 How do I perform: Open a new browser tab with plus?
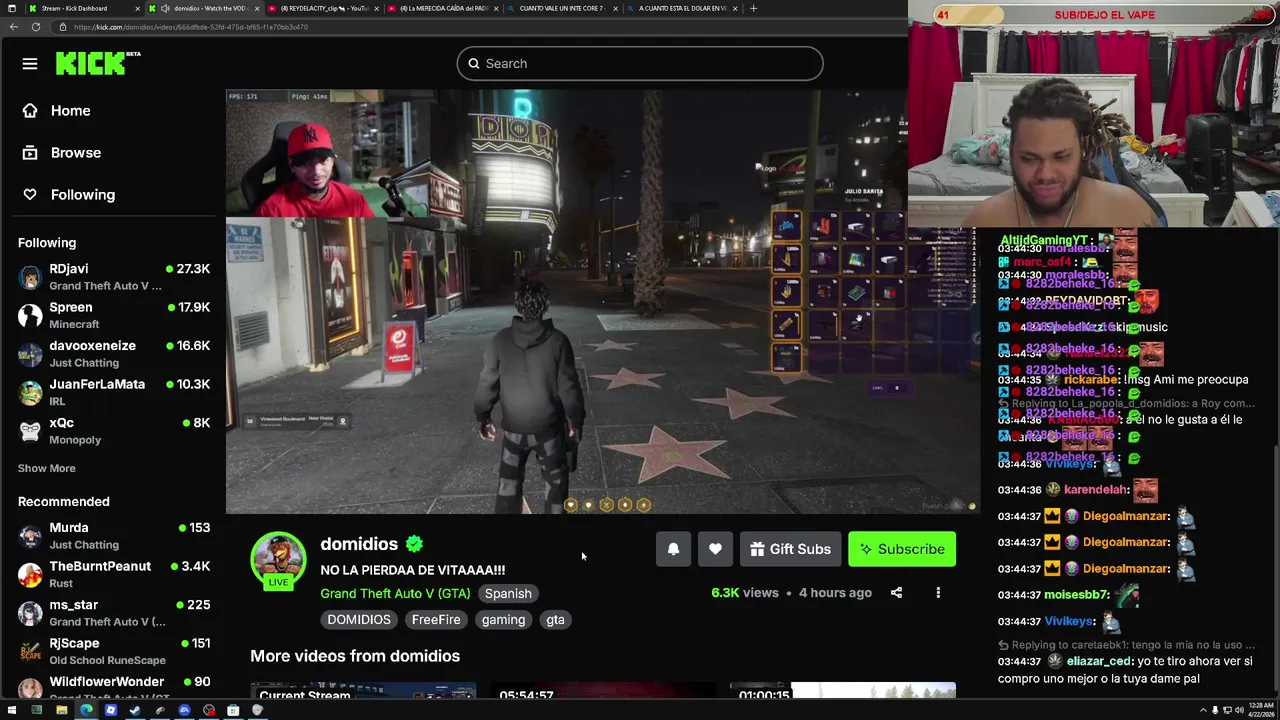[753, 8]
